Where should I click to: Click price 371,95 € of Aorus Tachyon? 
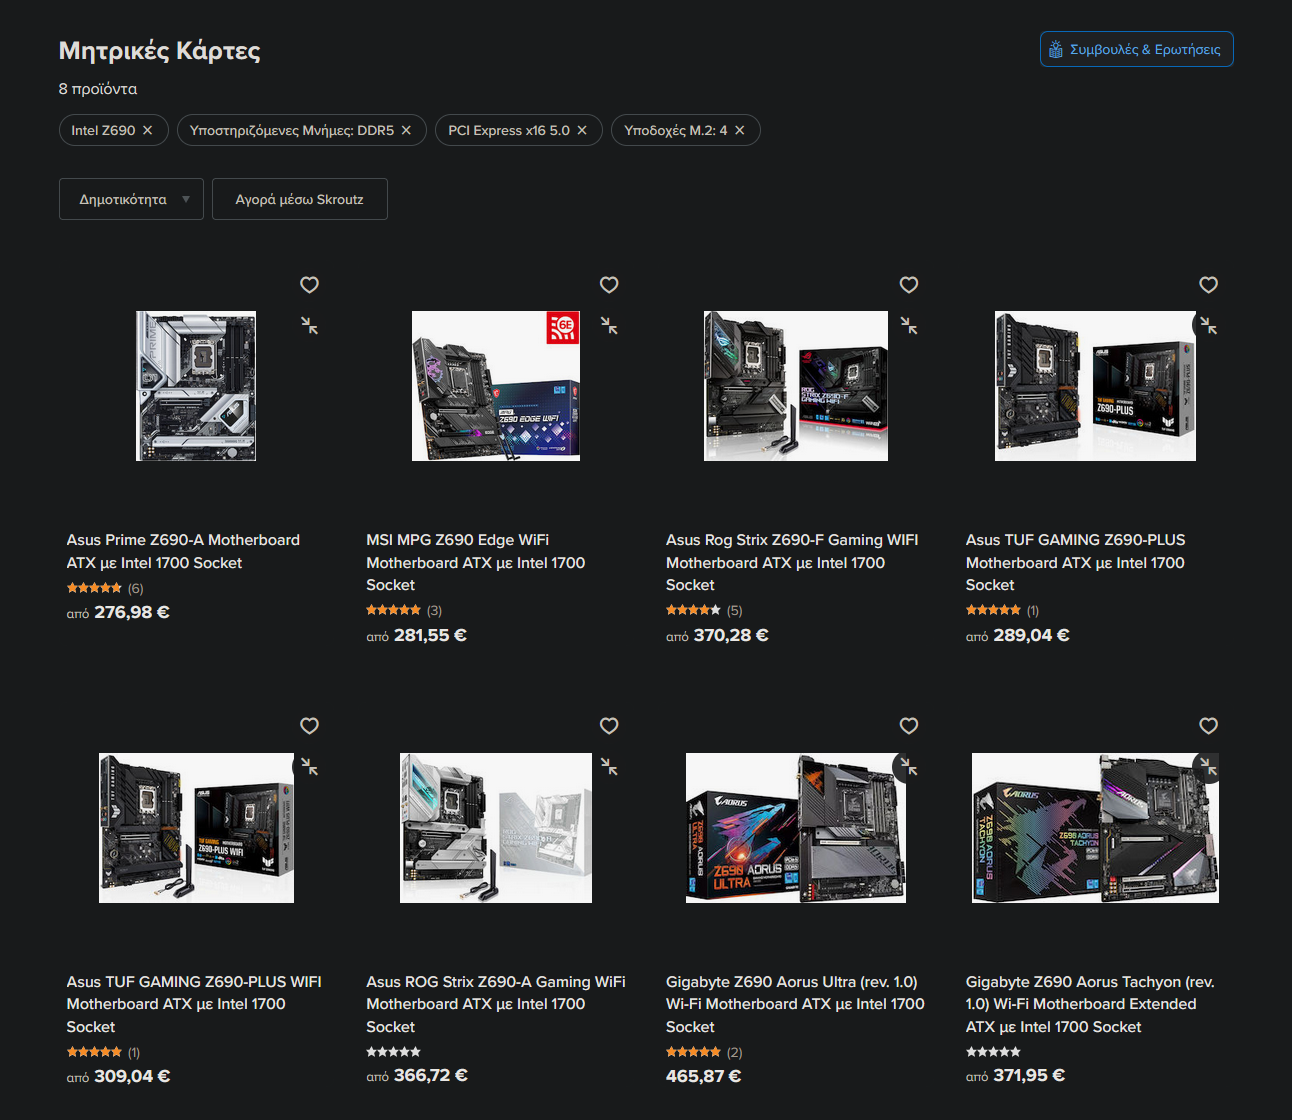tap(1029, 1076)
